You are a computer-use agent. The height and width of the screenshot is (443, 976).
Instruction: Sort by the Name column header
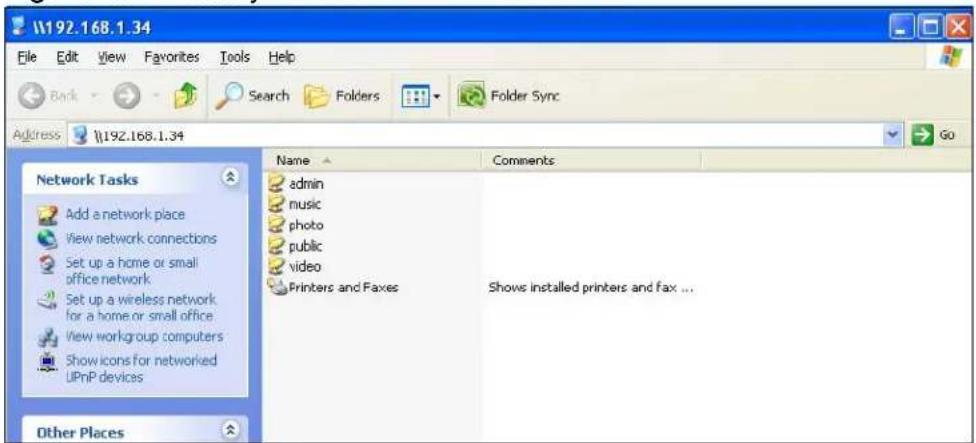point(373,161)
